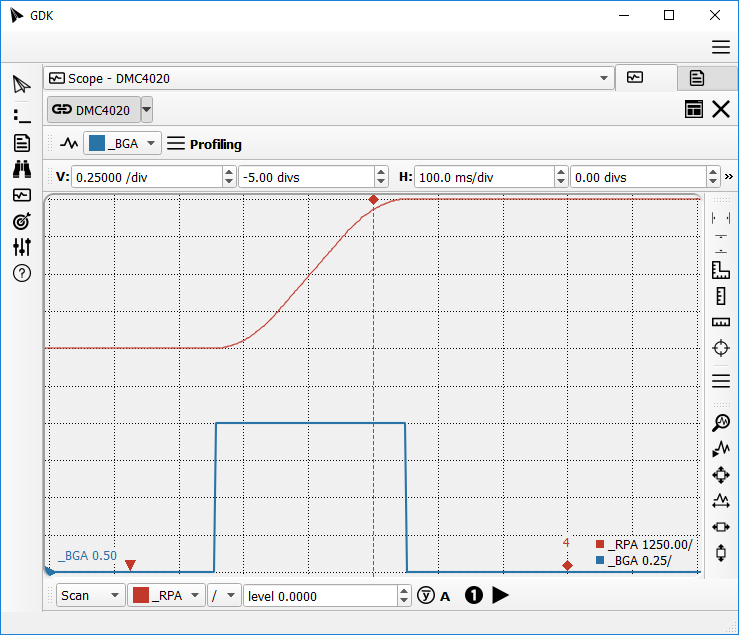This screenshot has height=635, width=739.
Task: Open the editor document icon in sidebar
Action: pyautogui.click(x=21, y=142)
